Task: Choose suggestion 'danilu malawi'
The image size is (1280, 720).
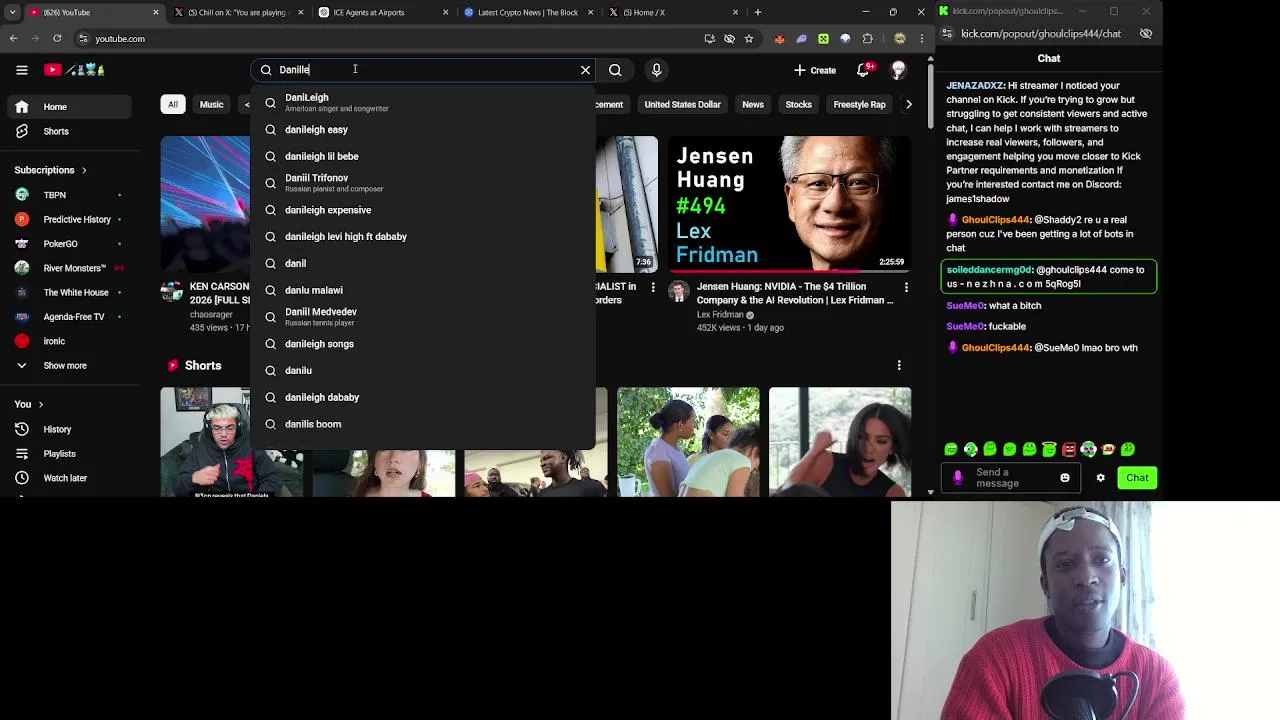Action: (x=423, y=290)
